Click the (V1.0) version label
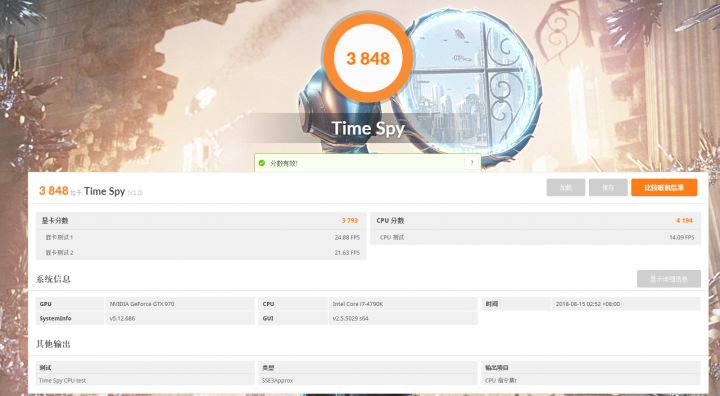Image resolution: width=720 pixels, height=396 pixels. 135,192
